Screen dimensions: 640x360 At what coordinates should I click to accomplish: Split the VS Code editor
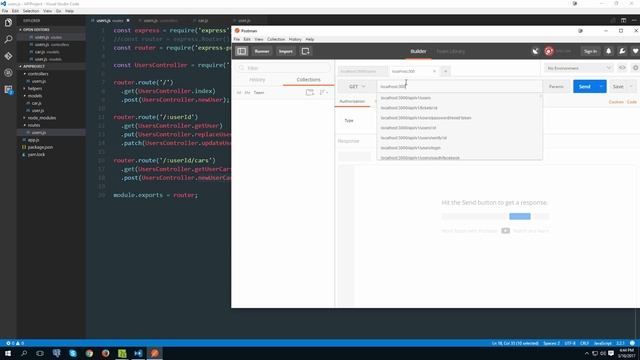click(623, 20)
